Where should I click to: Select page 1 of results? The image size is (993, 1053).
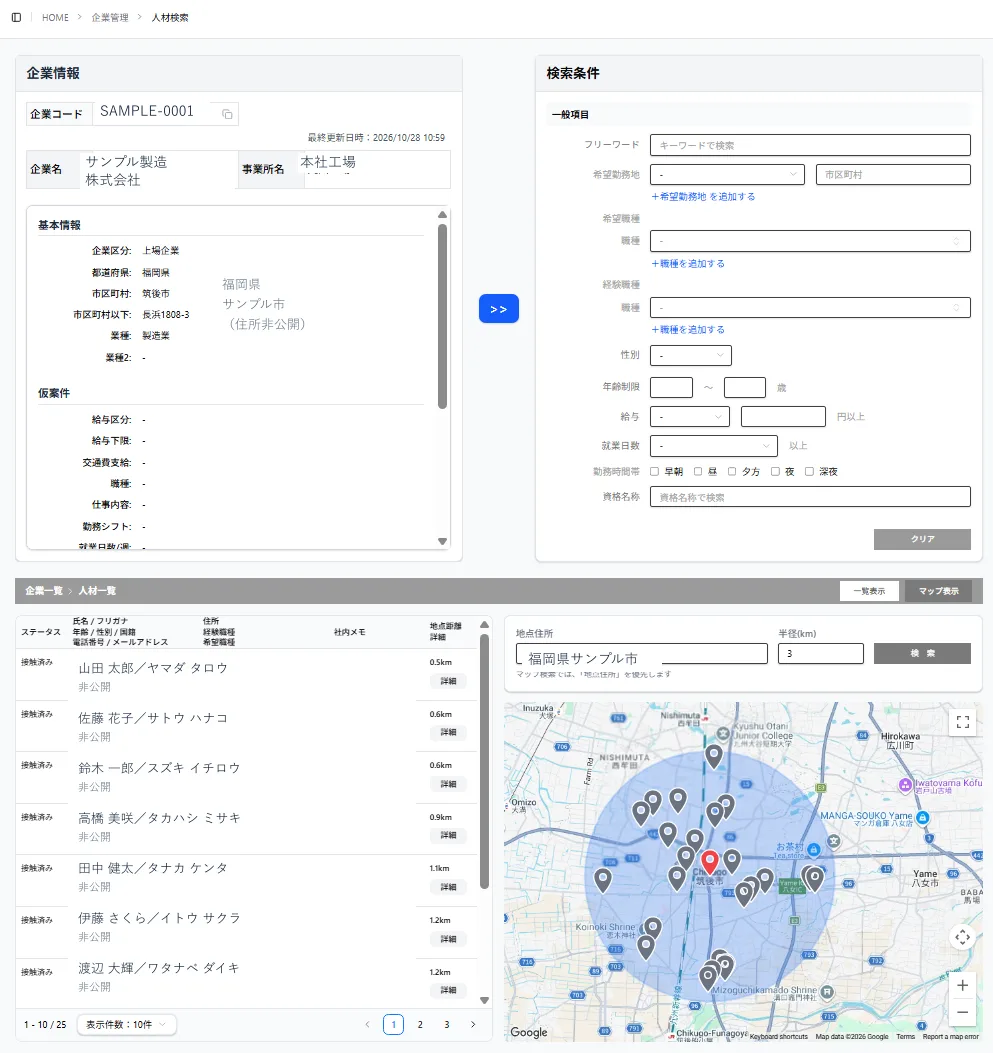click(x=393, y=1025)
